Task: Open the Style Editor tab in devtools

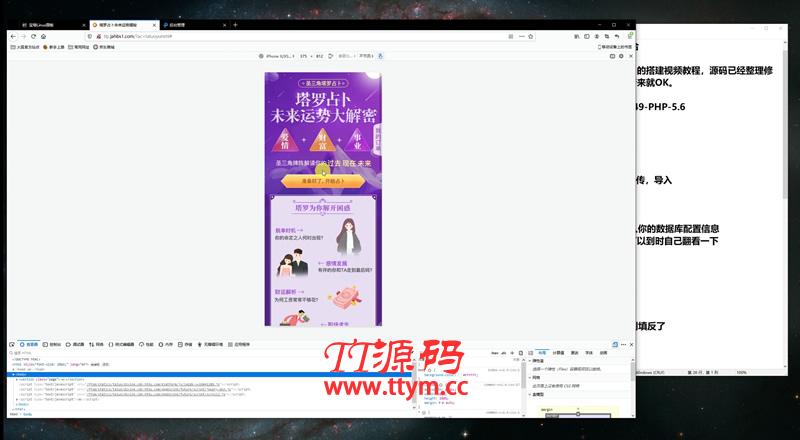Action: 121,345
